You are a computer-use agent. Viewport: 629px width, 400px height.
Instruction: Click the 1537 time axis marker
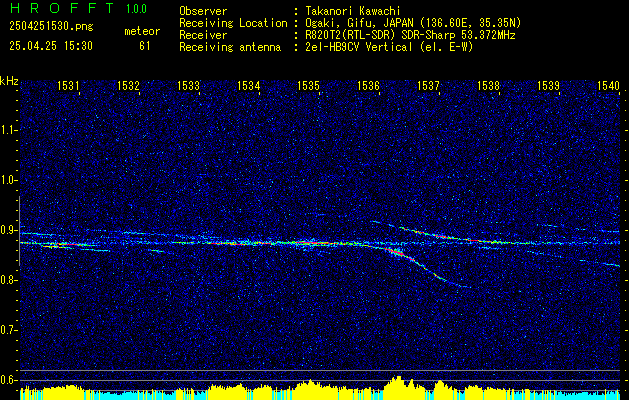(x=428, y=85)
